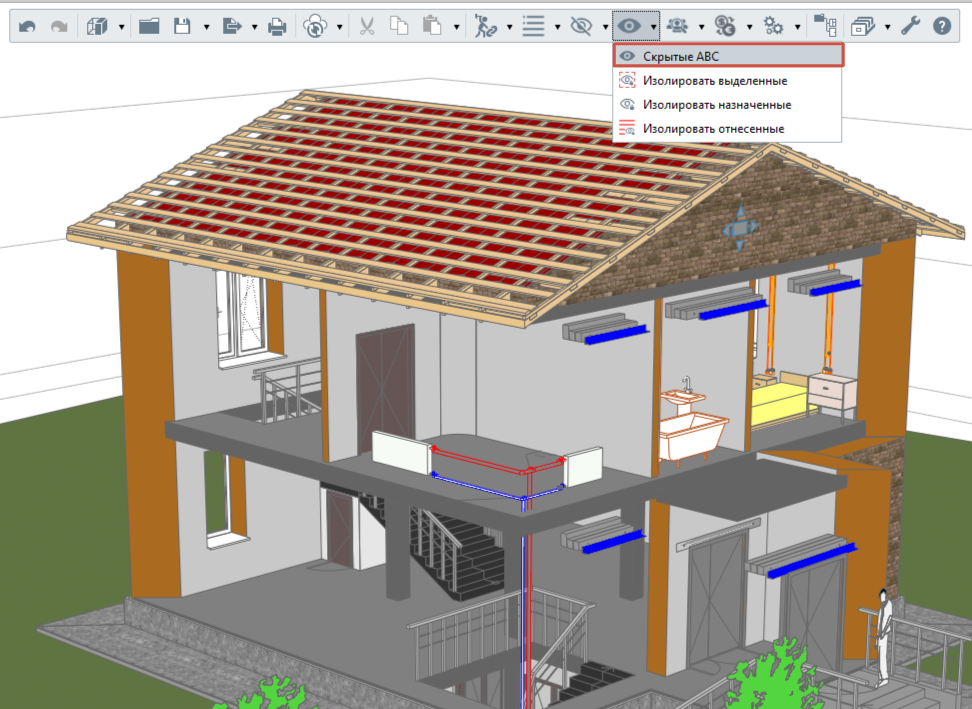
Task: Toggle the crossed-out eye hide button
Action: tap(581, 26)
